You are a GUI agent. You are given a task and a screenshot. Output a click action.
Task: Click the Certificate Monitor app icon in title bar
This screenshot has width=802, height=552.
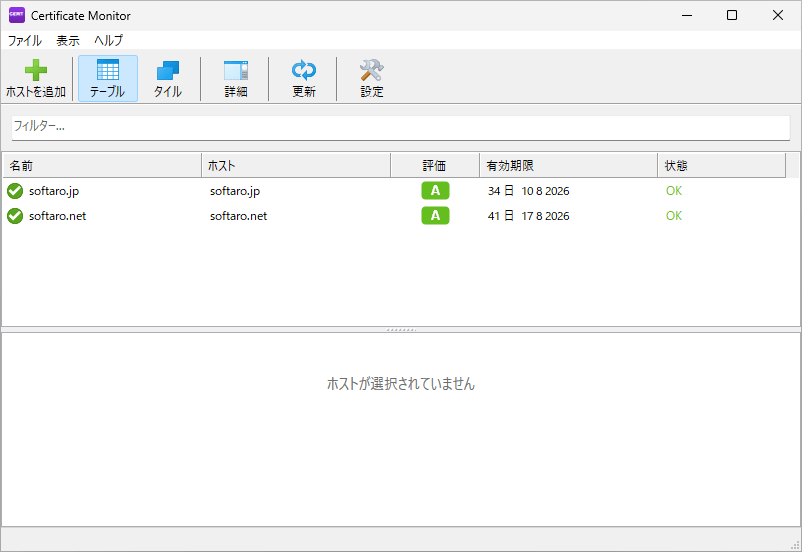click(17, 15)
